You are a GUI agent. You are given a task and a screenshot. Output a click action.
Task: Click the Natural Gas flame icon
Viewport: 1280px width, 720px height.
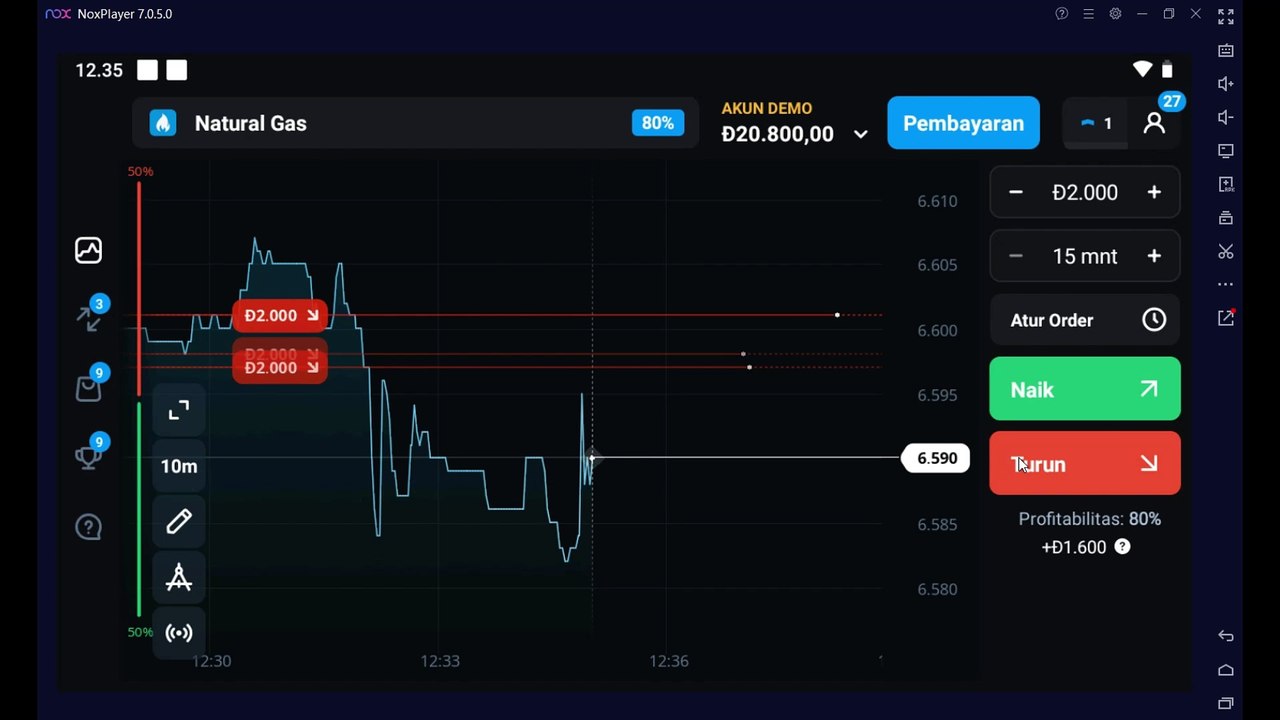pos(163,123)
